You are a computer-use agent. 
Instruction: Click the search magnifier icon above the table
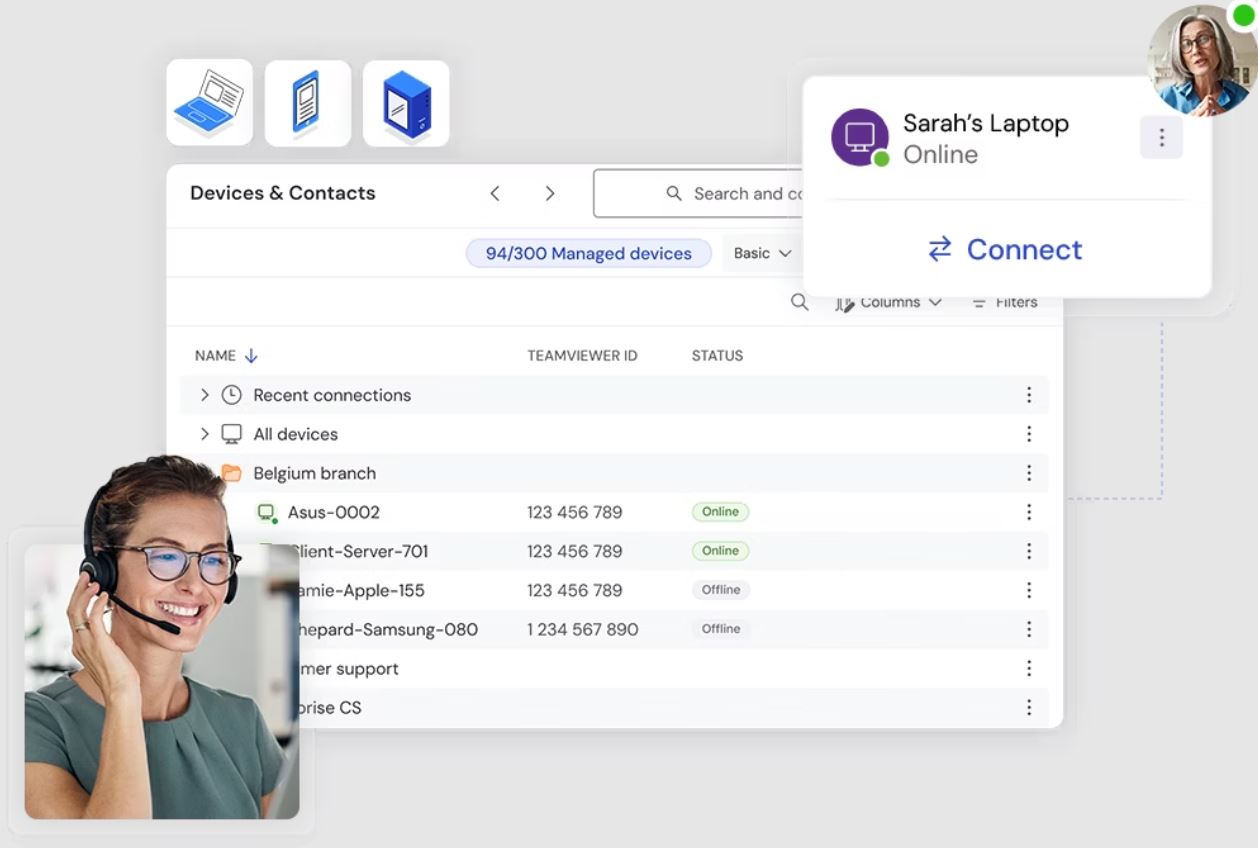point(799,302)
